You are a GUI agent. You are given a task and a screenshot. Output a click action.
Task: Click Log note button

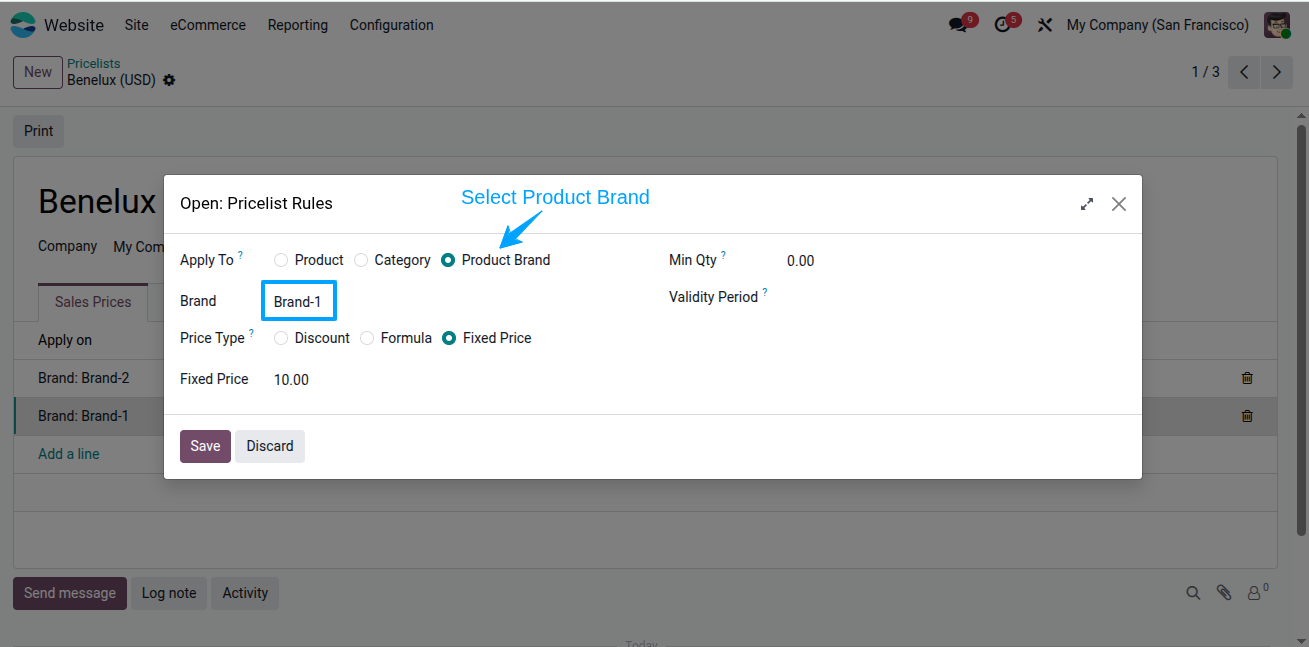(169, 593)
